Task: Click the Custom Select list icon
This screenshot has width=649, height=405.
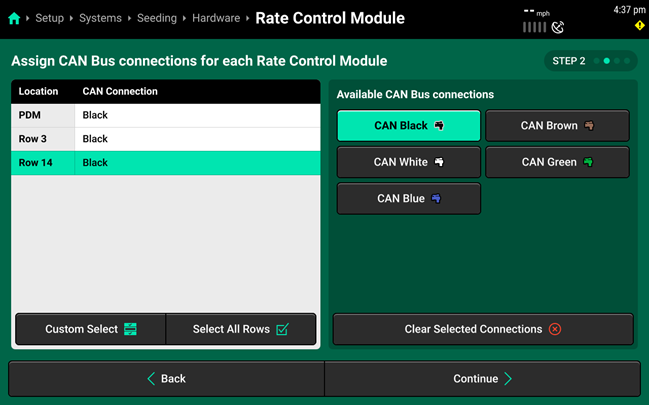Action: coord(130,329)
